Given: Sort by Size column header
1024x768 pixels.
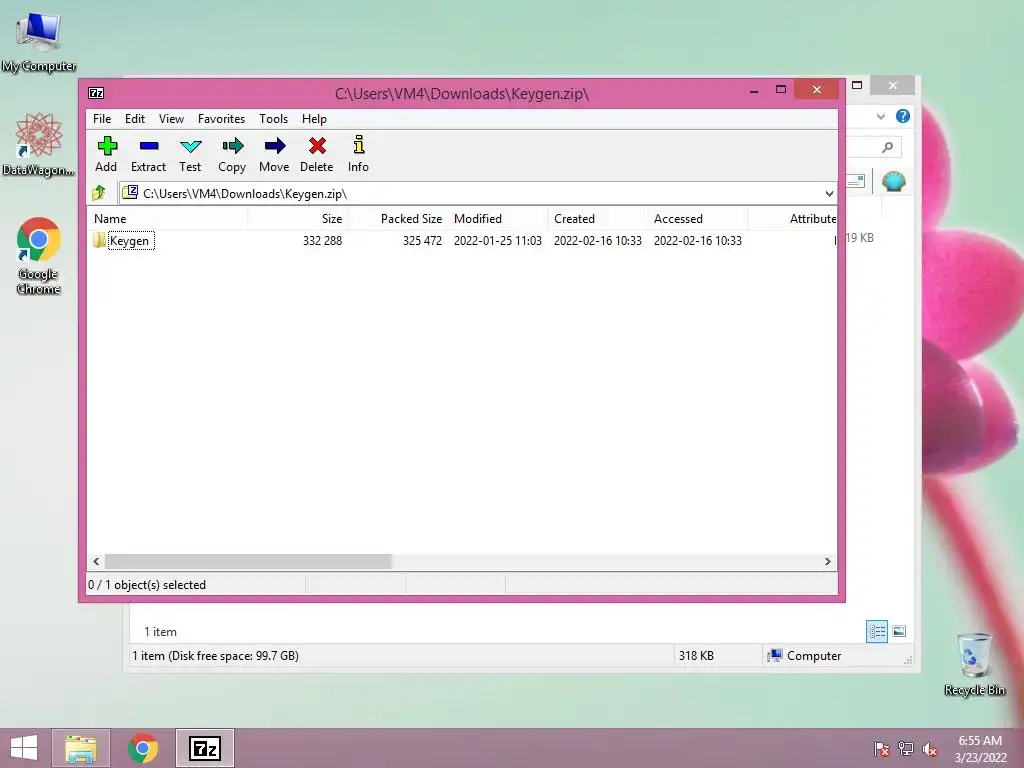Looking at the screenshot, I should tap(297, 219).
